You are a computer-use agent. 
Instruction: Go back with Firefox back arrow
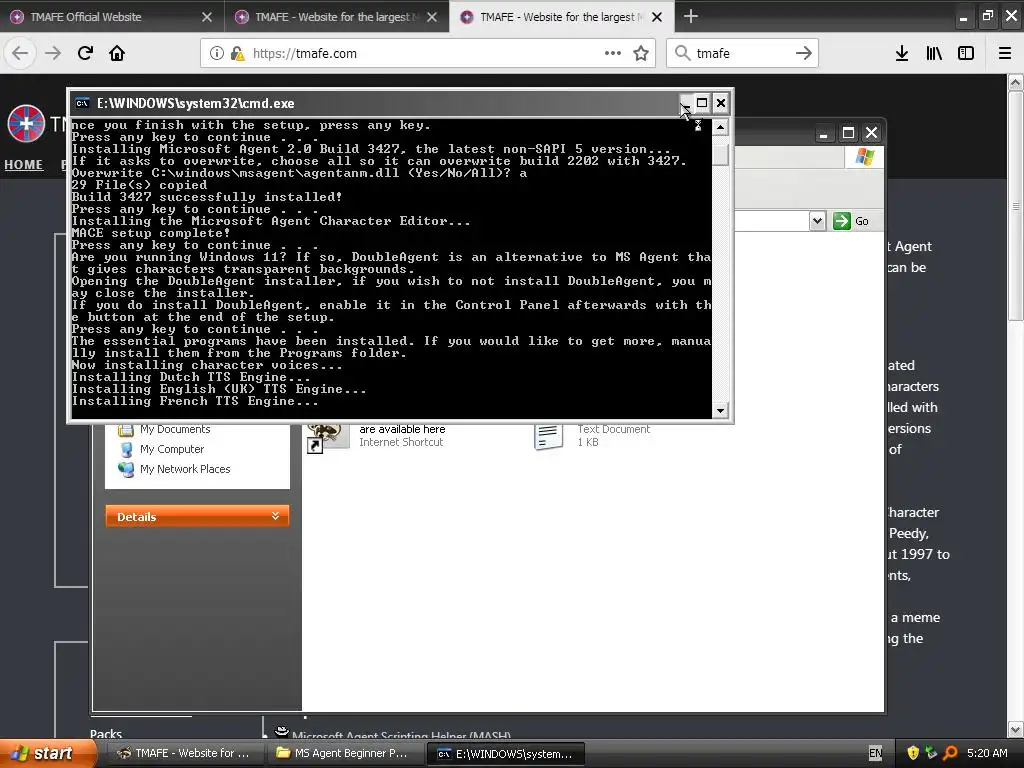point(20,53)
